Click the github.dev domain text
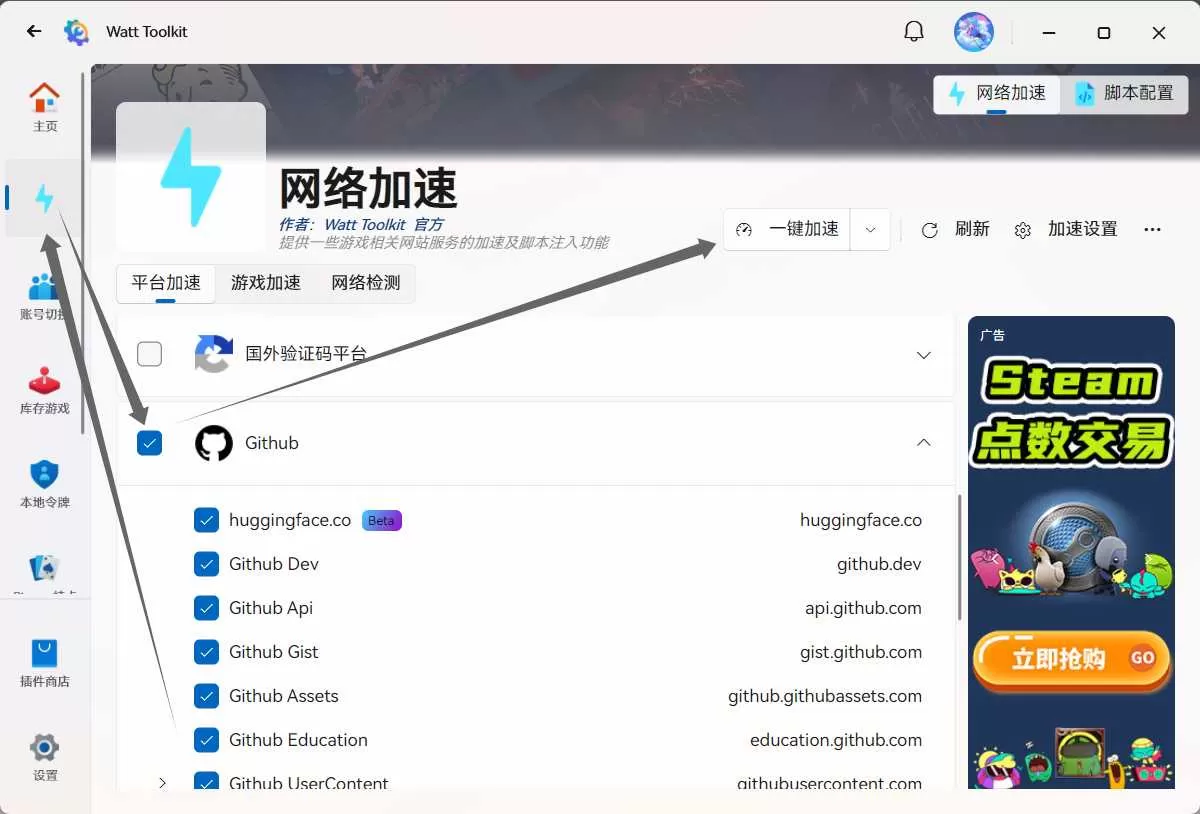Viewport: 1200px width, 814px height. tap(879, 564)
